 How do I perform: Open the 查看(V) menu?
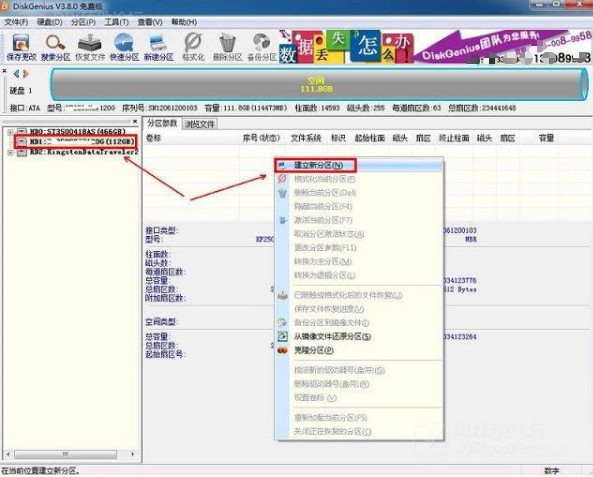pos(150,22)
